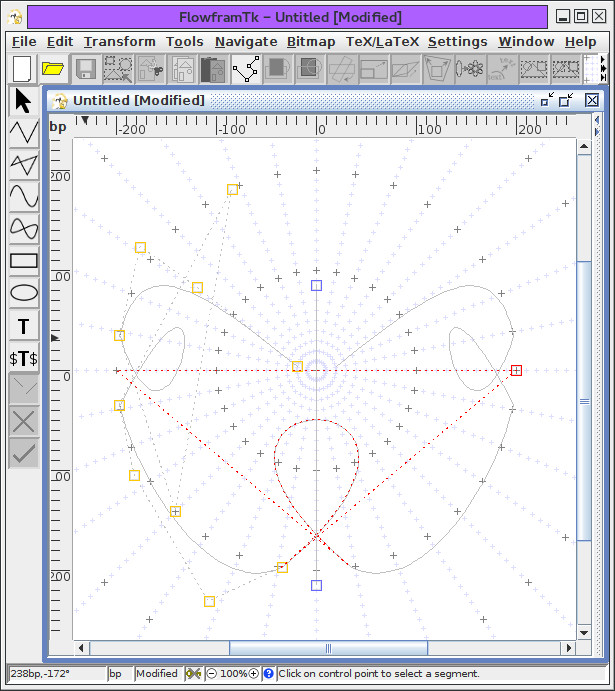This screenshot has height=691, width=615.
Task: Click the blue help question icon
Action: click(x=268, y=673)
